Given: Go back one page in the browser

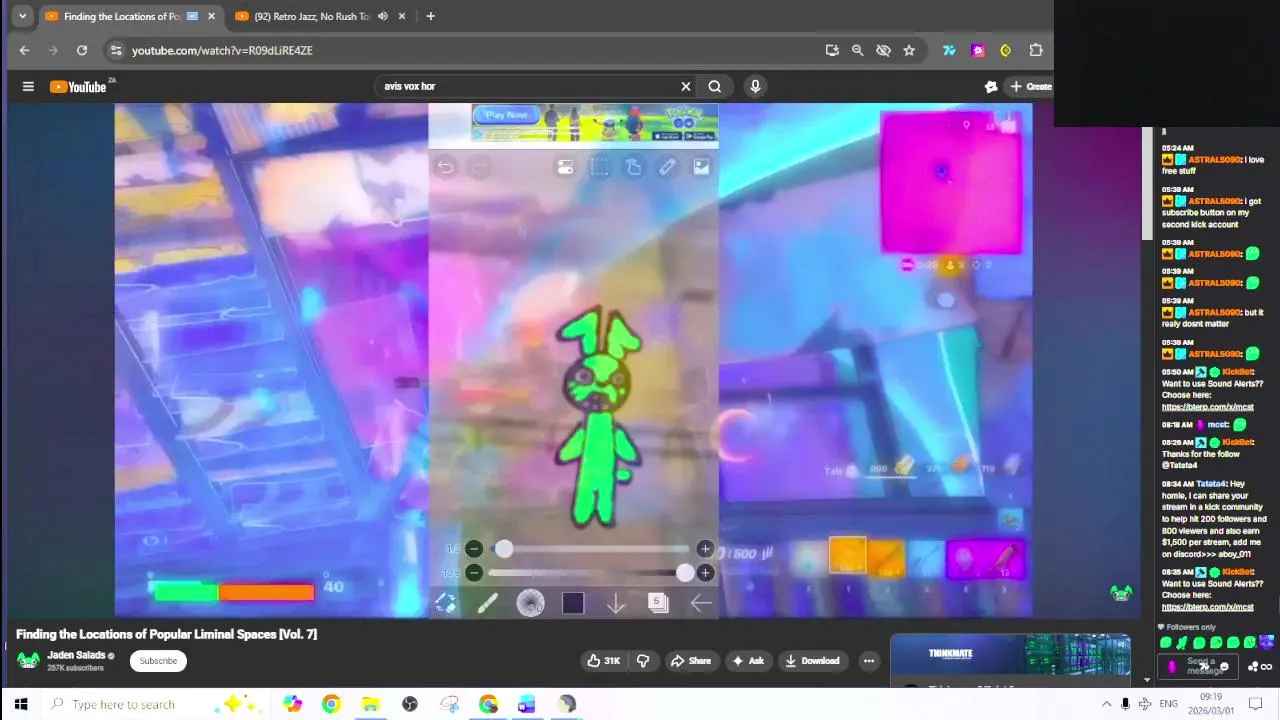Looking at the screenshot, I should pos(24,50).
